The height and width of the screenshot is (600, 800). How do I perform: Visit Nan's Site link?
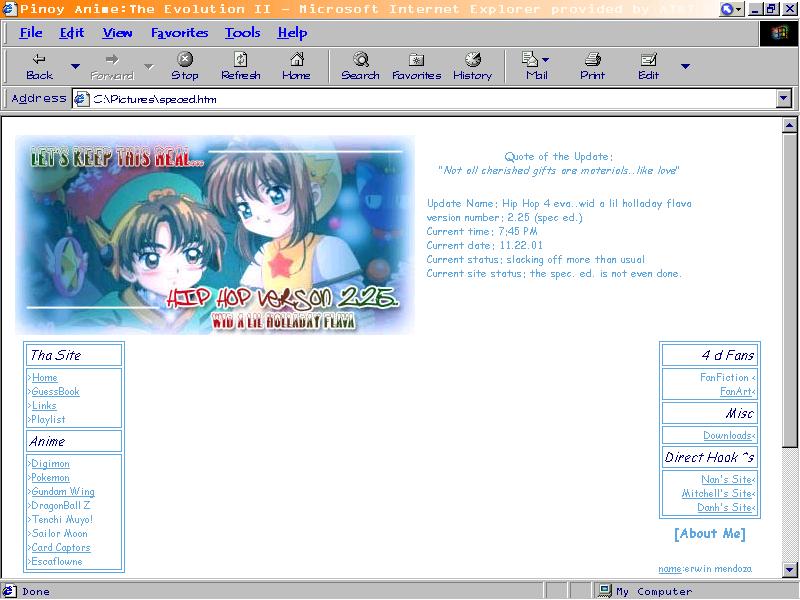726,479
